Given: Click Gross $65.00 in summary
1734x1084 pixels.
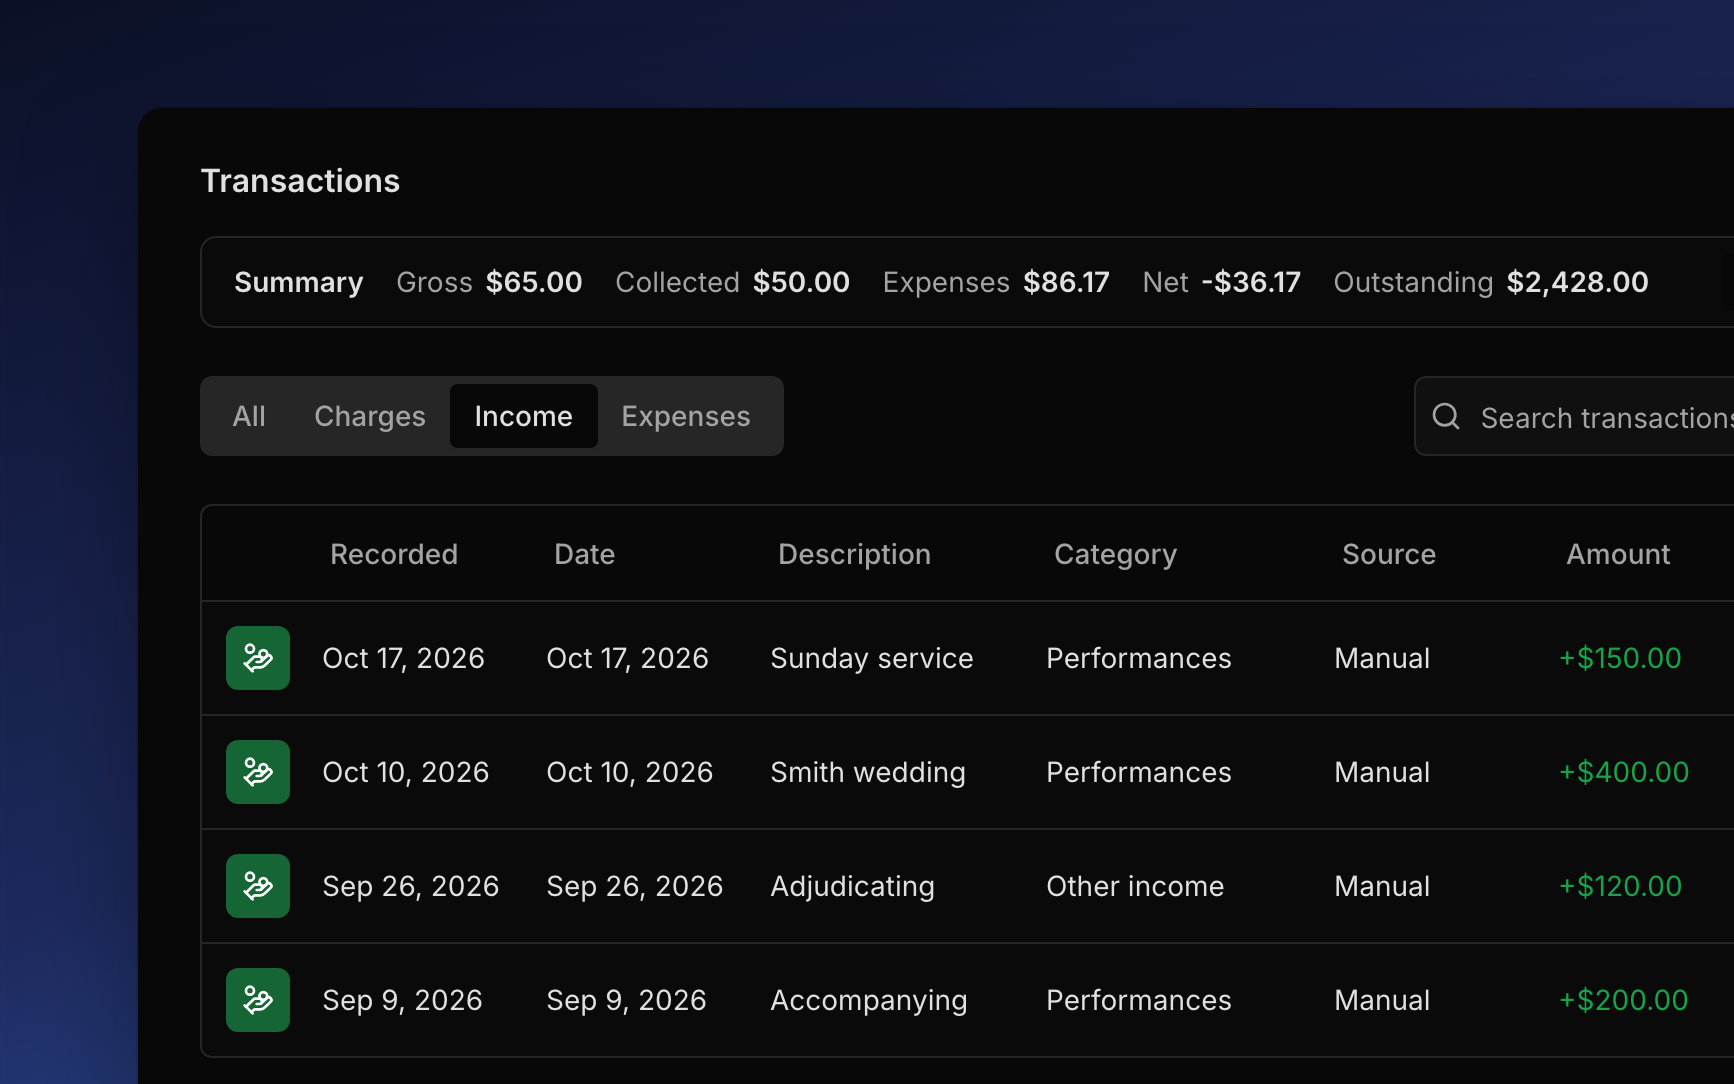Looking at the screenshot, I should pos(489,282).
